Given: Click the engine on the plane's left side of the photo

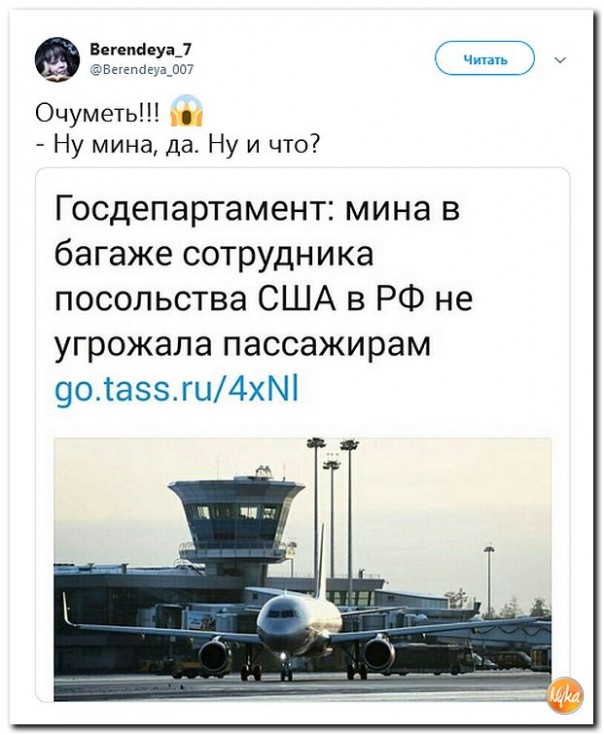Looking at the screenshot, I should pos(215,655).
